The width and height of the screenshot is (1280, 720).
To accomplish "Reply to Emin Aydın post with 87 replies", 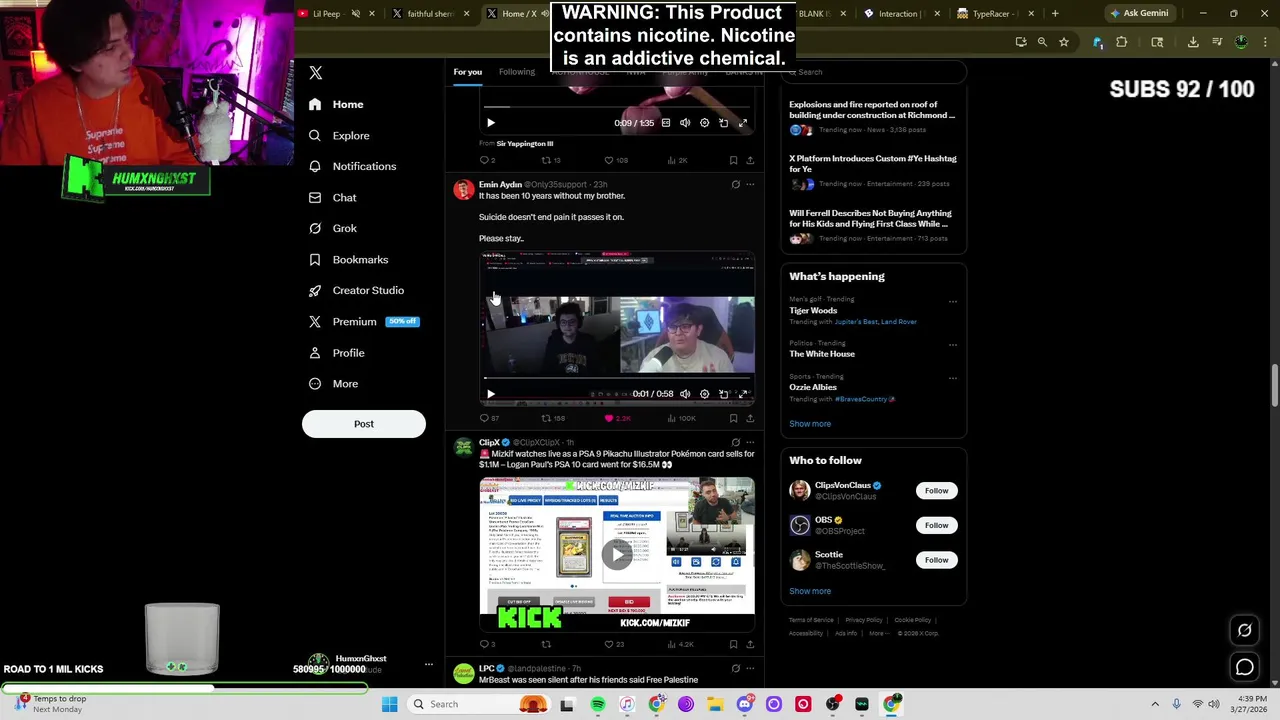I will [x=489, y=418].
